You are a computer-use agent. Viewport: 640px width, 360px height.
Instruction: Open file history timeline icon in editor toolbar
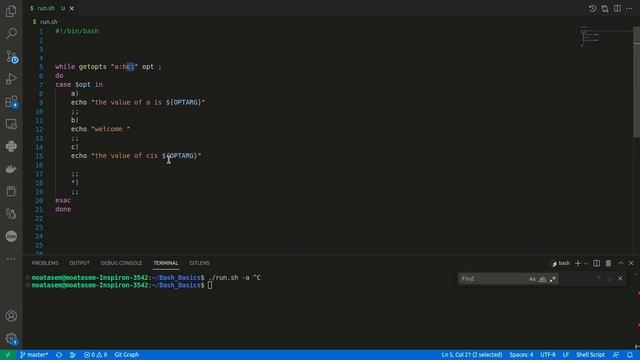point(592,9)
